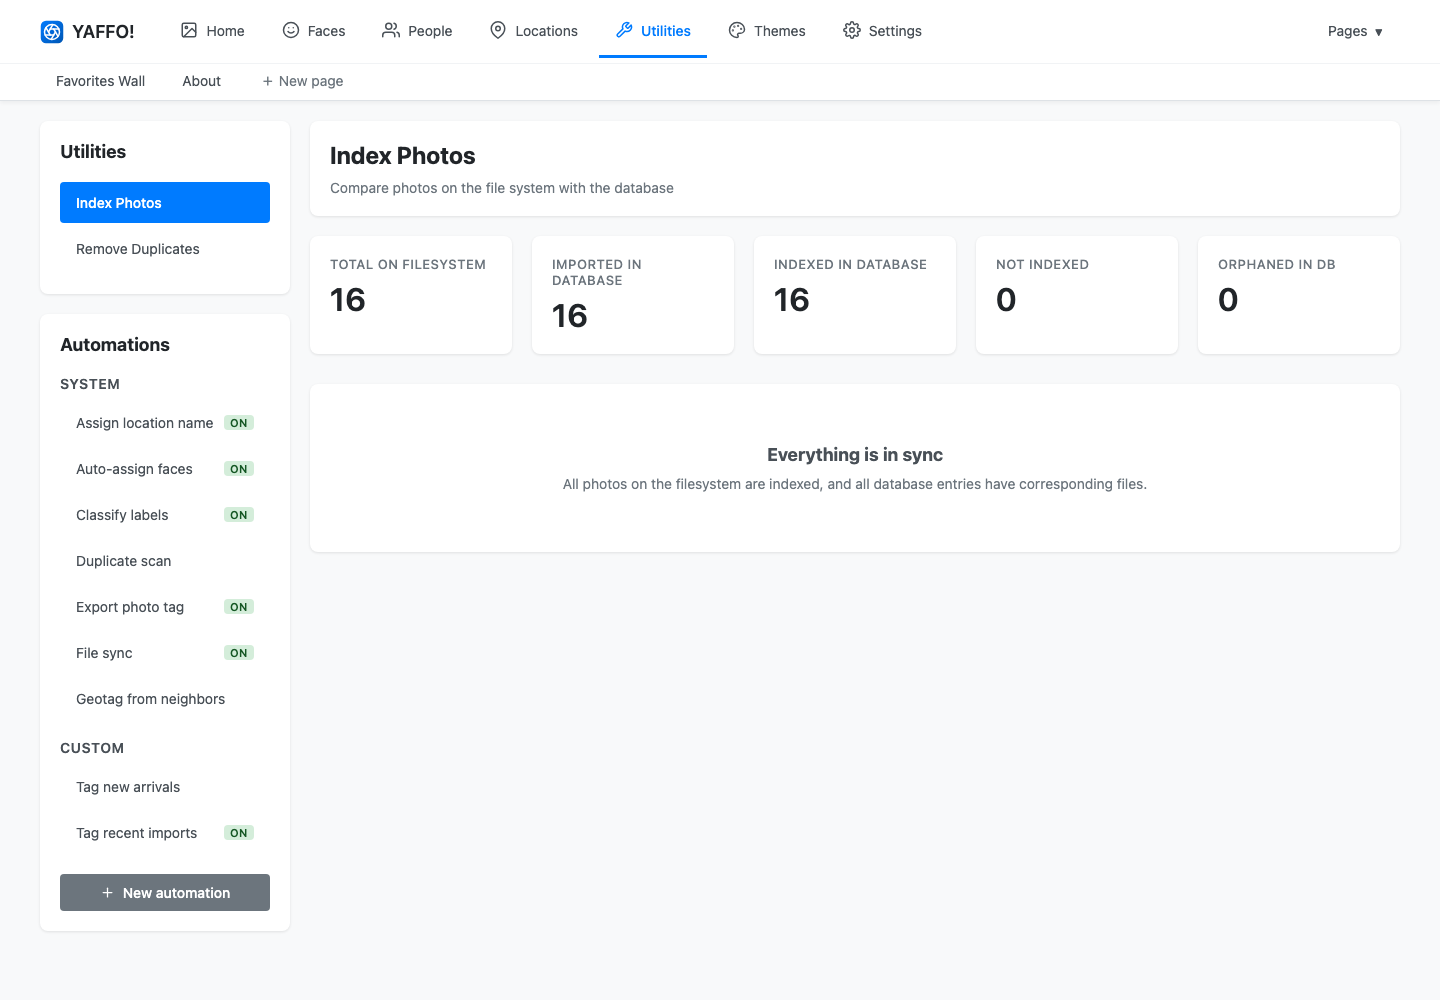This screenshot has height=1000, width=1440.
Task: Go to the Home tab
Action: tap(212, 31)
